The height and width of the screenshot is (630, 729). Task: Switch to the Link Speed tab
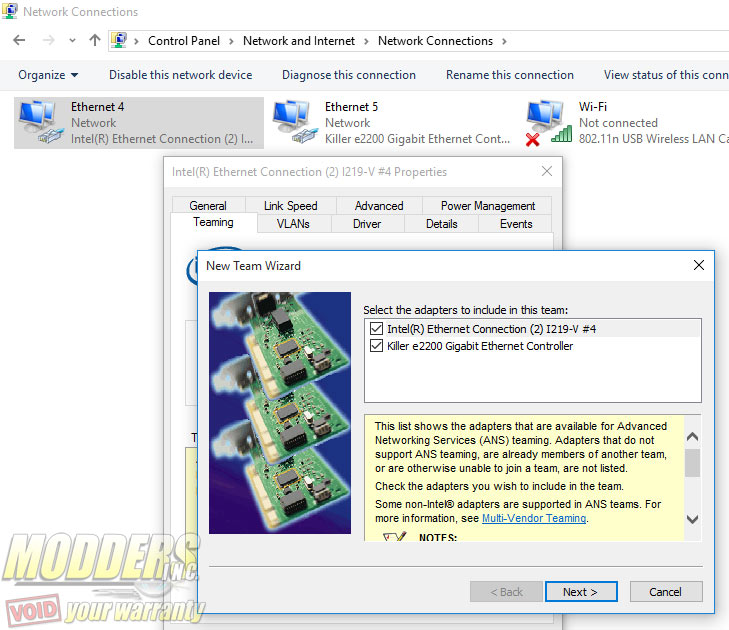(291, 206)
